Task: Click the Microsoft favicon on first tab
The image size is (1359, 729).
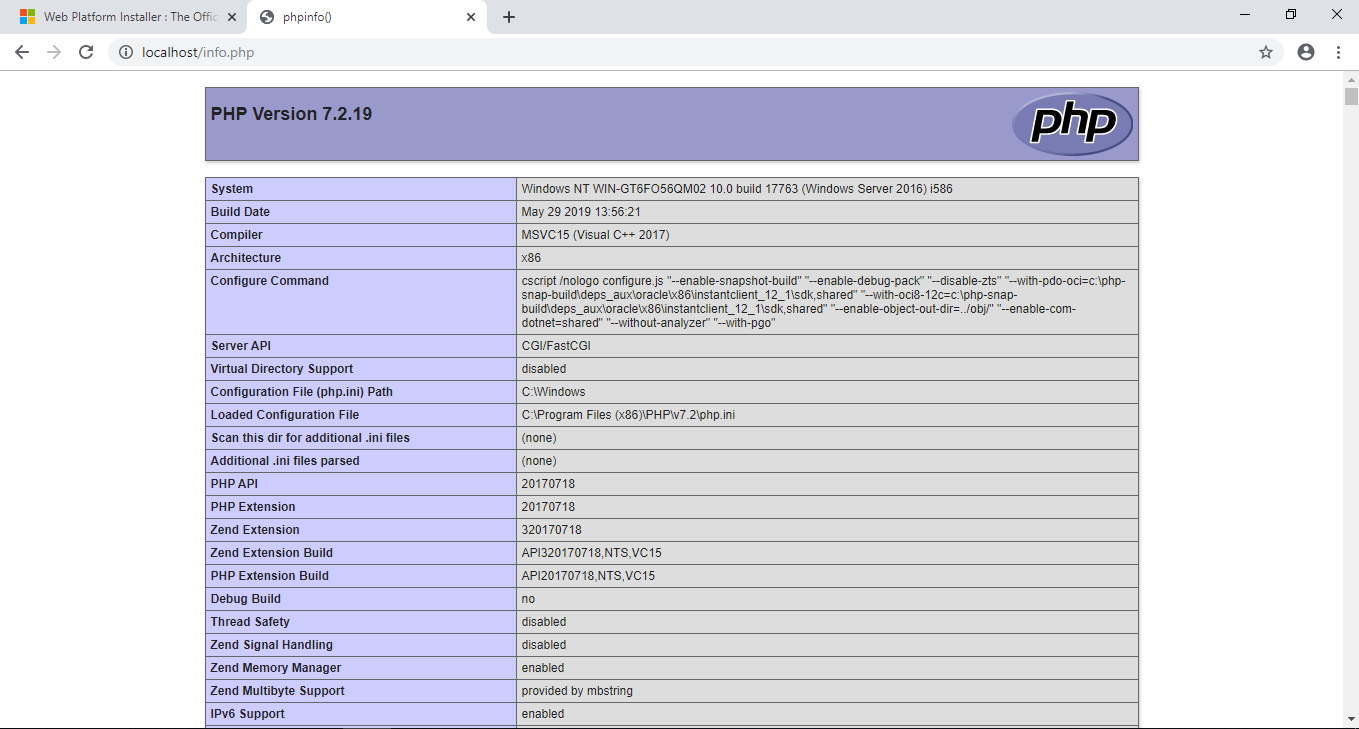Action: click(27, 17)
